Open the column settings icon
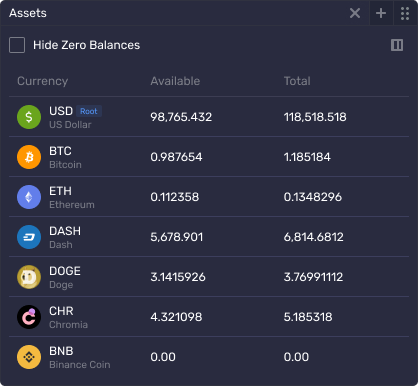 pyautogui.click(x=397, y=45)
